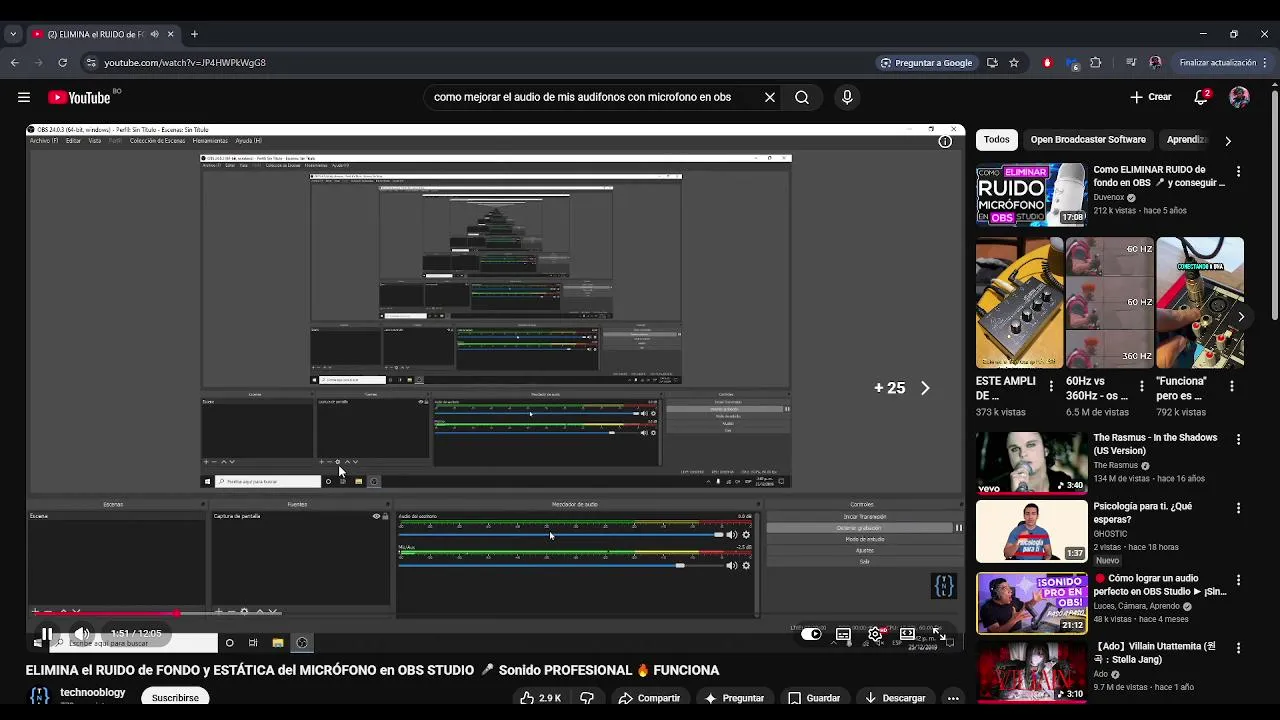Open the Duvenox 'Como ELIMINAR RUIDO' video thumbnail
This screenshot has width=1280, height=720.
click(1031, 195)
